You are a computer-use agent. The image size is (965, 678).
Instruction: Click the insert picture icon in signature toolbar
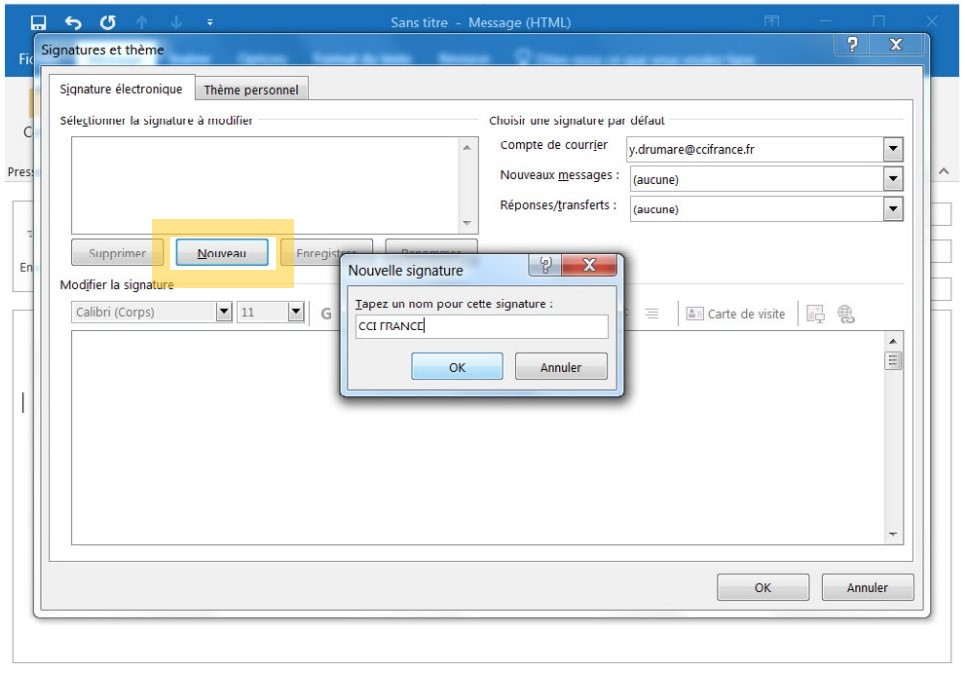815,314
